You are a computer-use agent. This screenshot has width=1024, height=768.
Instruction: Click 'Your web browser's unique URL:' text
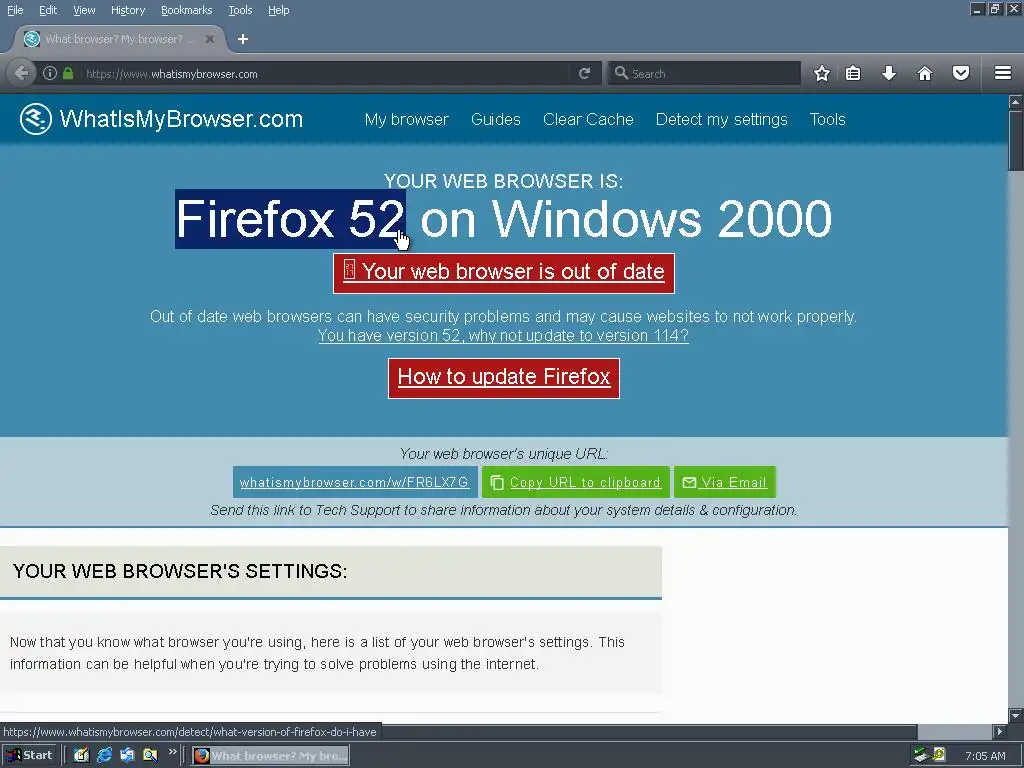[x=504, y=453]
